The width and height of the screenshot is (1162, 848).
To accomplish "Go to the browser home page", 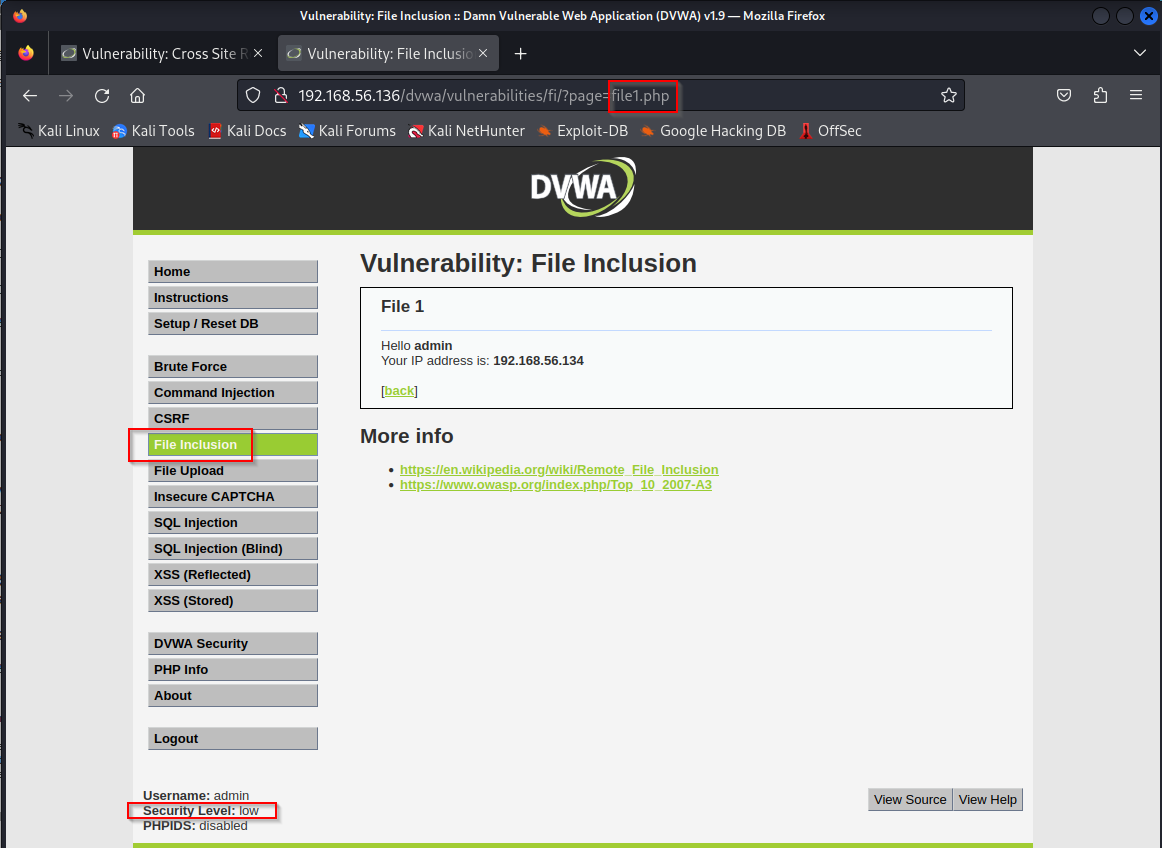I will (x=138, y=96).
